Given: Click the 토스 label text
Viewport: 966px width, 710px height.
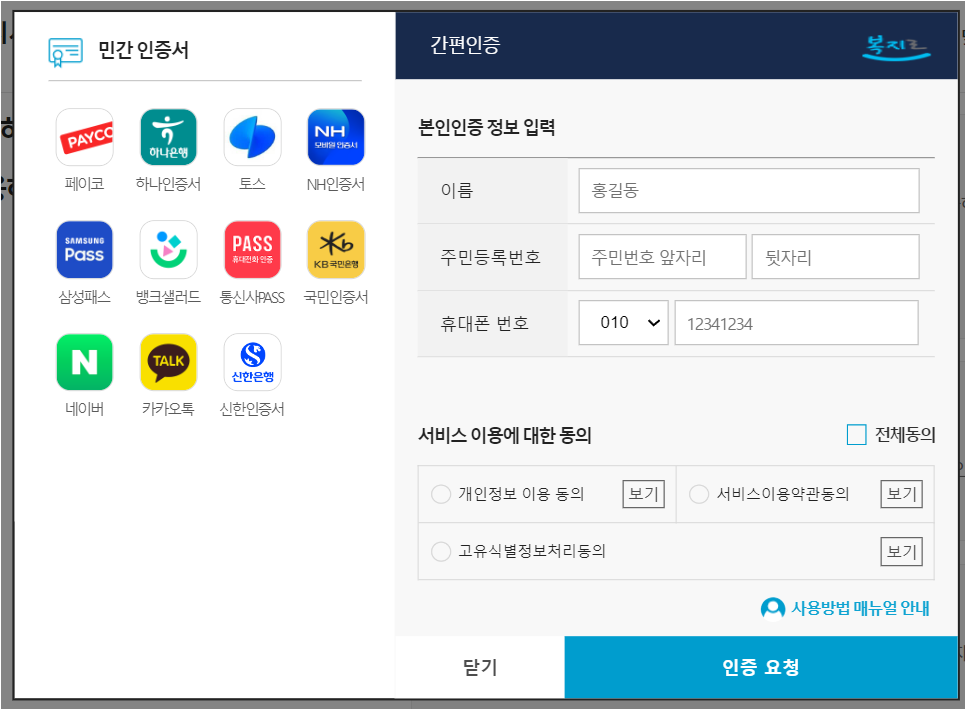Looking at the screenshot, I should [252, 184].
